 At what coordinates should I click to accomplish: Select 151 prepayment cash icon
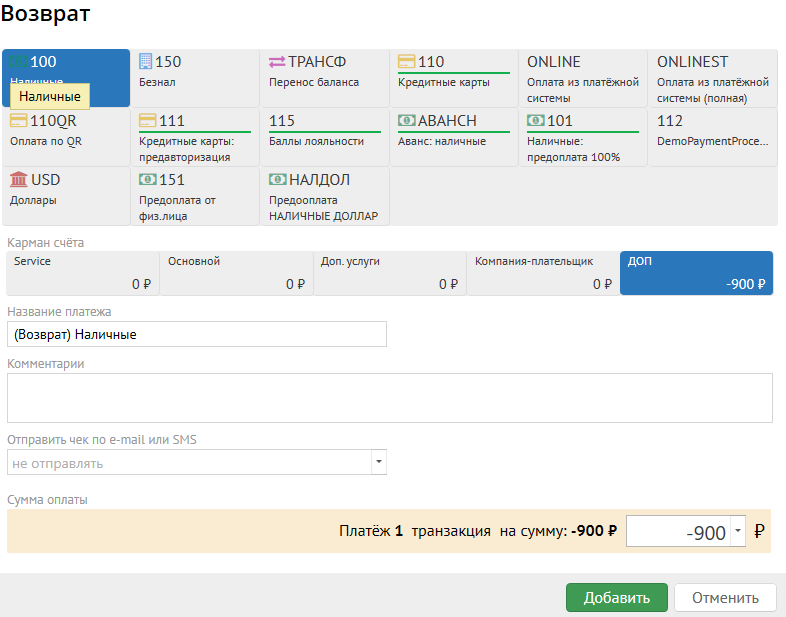(147, 180)
